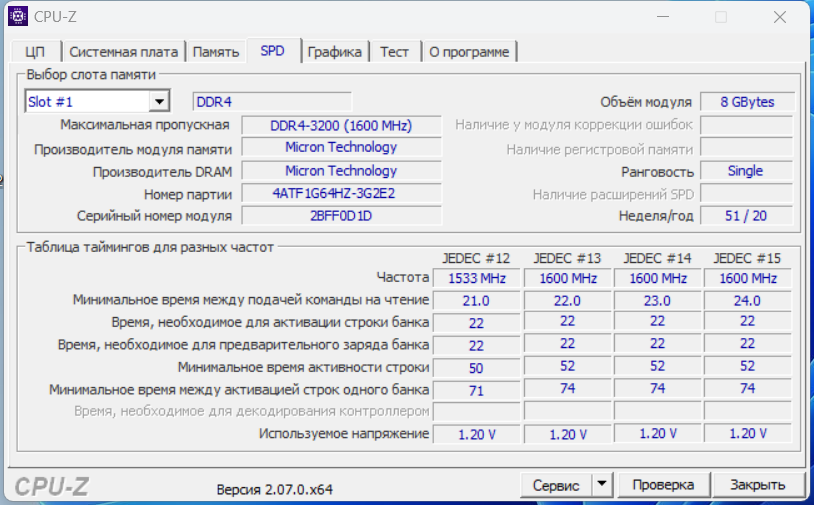Image resolution: width=814 pixels, height=505 pixels.
Task: Click the Номер партии label
Action: click(188, 195)
